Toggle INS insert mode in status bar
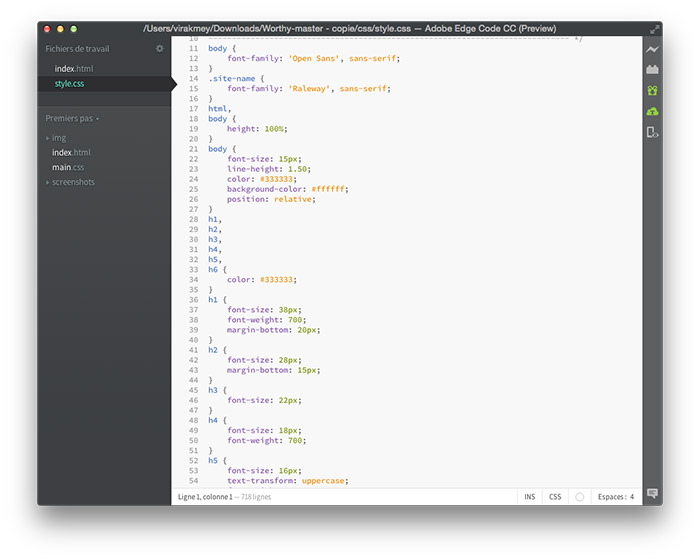Screen dimensions: 700x559 (530, 497)
